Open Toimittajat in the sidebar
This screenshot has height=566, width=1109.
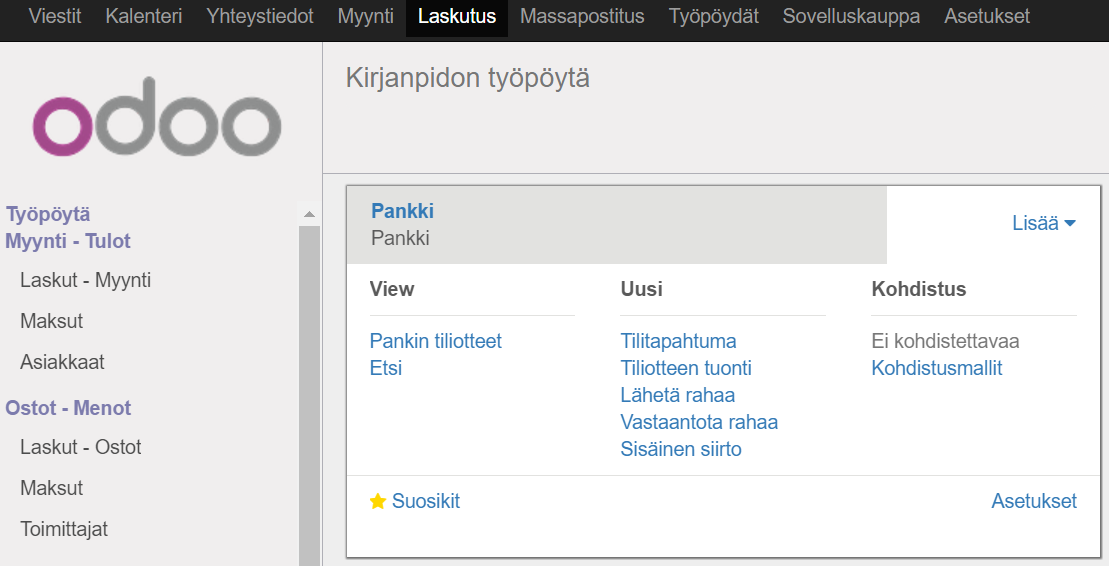click(64, 529)
